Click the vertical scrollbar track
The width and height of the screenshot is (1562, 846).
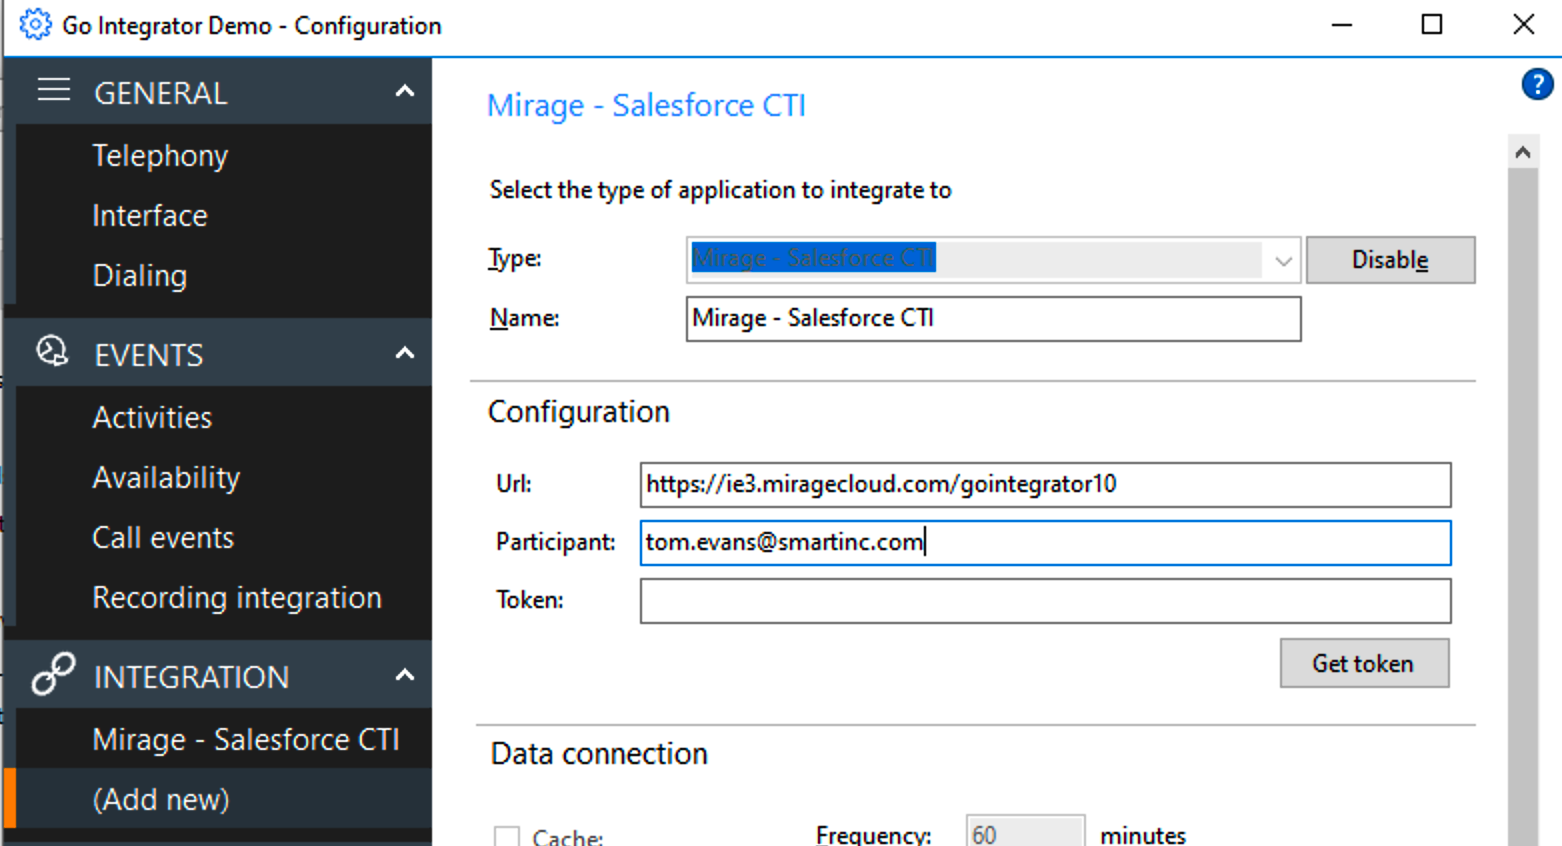click(x=1523, y=505)
